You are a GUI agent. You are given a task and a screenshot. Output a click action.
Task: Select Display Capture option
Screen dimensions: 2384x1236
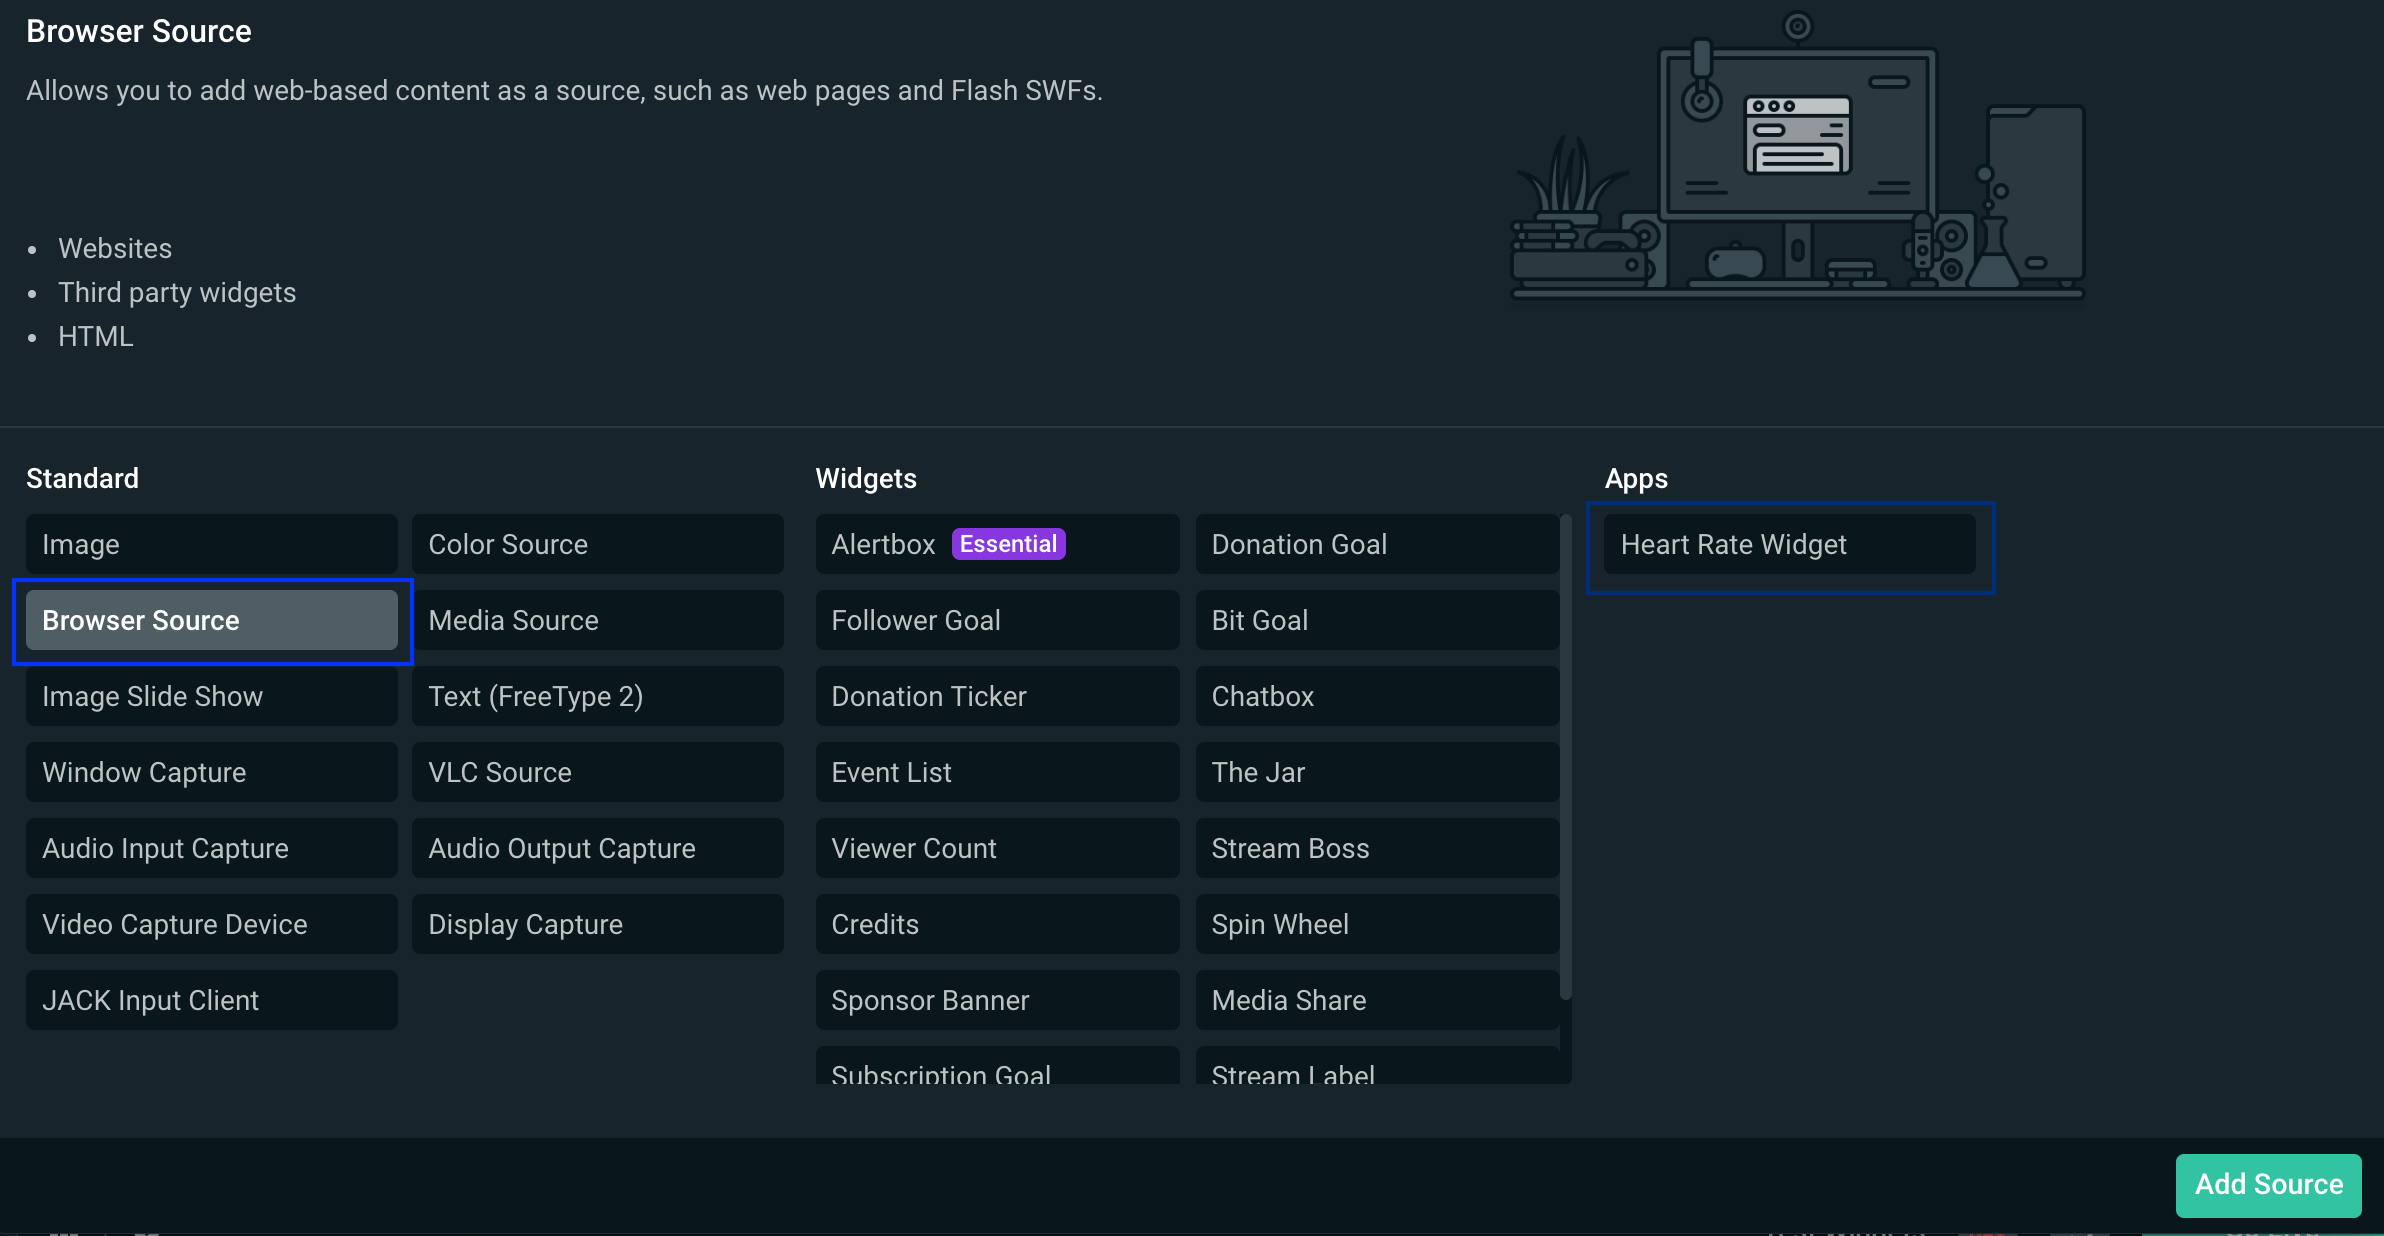pos(597,924)
